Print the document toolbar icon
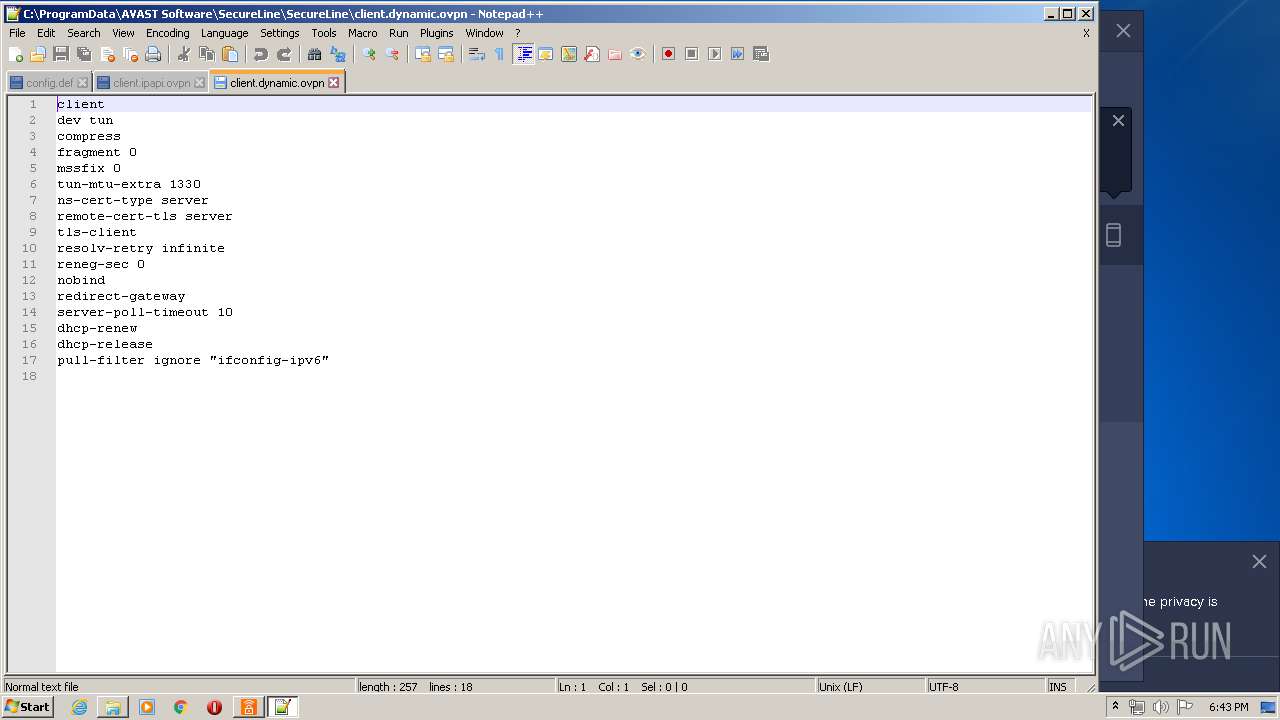Viewport: 1280px width, 720px height. click(153, 54)
